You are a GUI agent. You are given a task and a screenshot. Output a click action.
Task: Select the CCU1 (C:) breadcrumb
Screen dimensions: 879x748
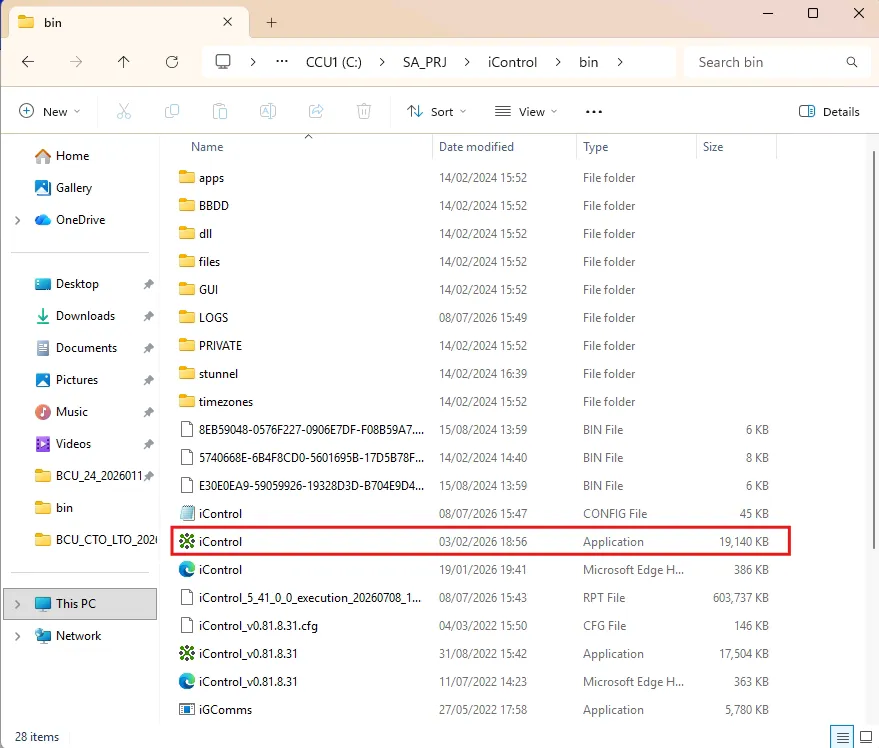tap(334, 62)
